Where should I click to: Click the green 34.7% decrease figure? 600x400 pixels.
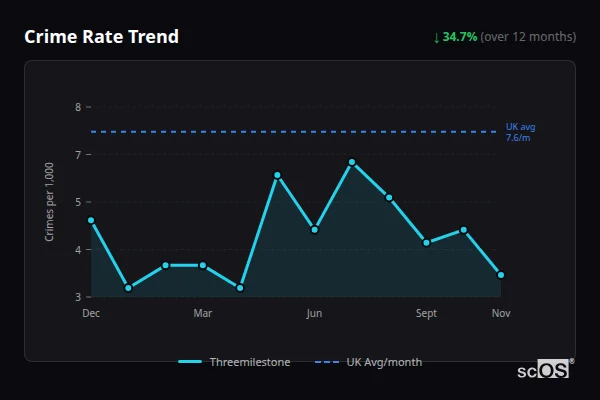point(460,37)
